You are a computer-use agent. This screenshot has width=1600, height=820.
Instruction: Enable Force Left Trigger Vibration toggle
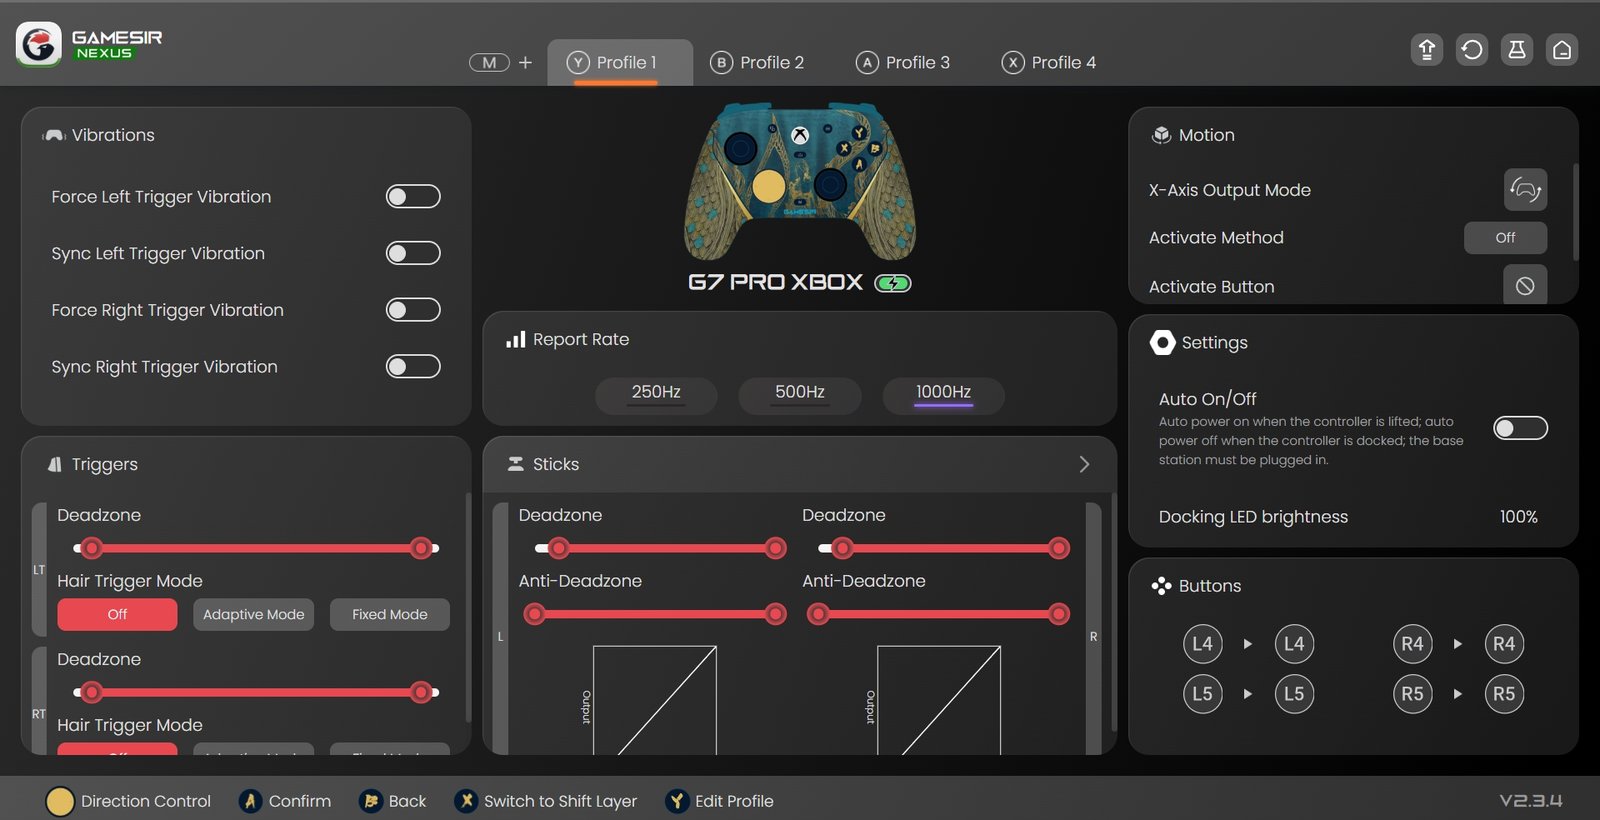[413, 197]
